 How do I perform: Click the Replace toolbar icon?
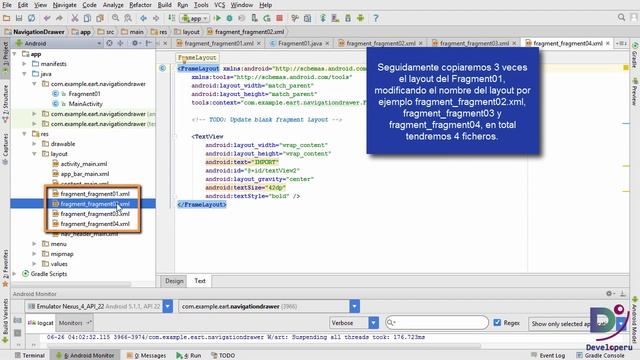point(128,18)
